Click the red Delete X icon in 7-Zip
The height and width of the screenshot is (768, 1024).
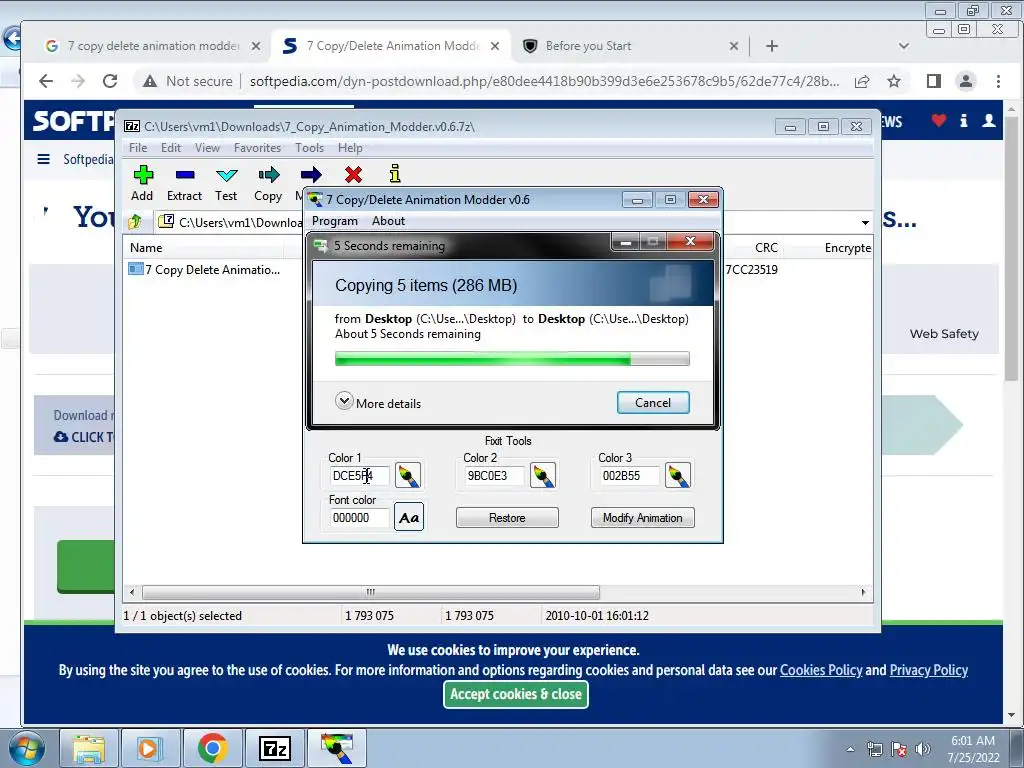tap(353, 174)
